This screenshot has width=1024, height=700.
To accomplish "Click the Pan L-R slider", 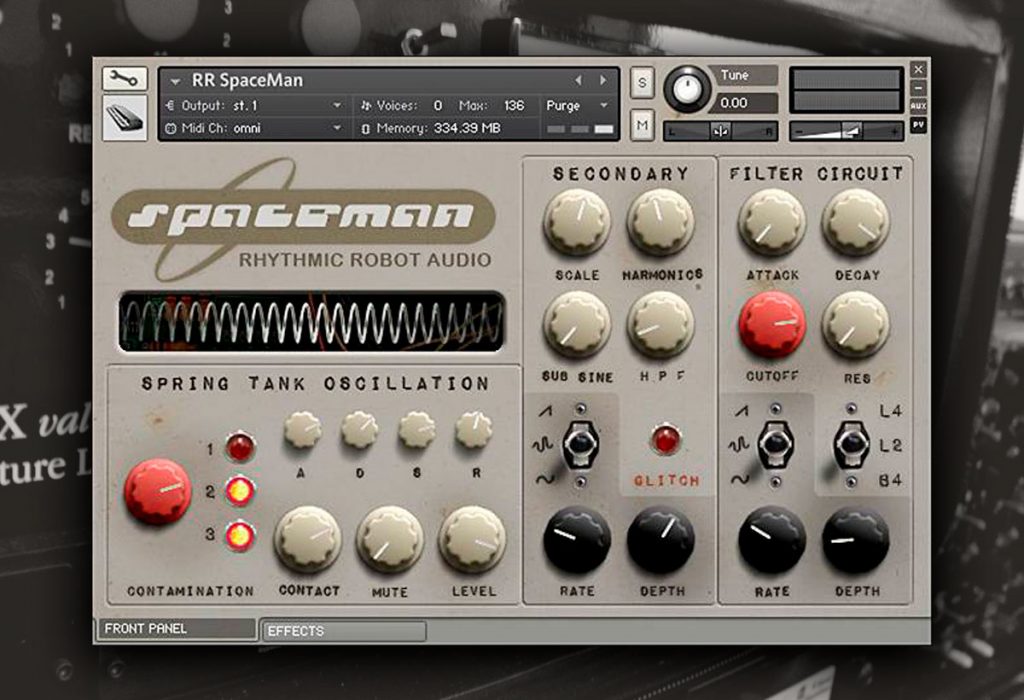I will pos(720,131).
